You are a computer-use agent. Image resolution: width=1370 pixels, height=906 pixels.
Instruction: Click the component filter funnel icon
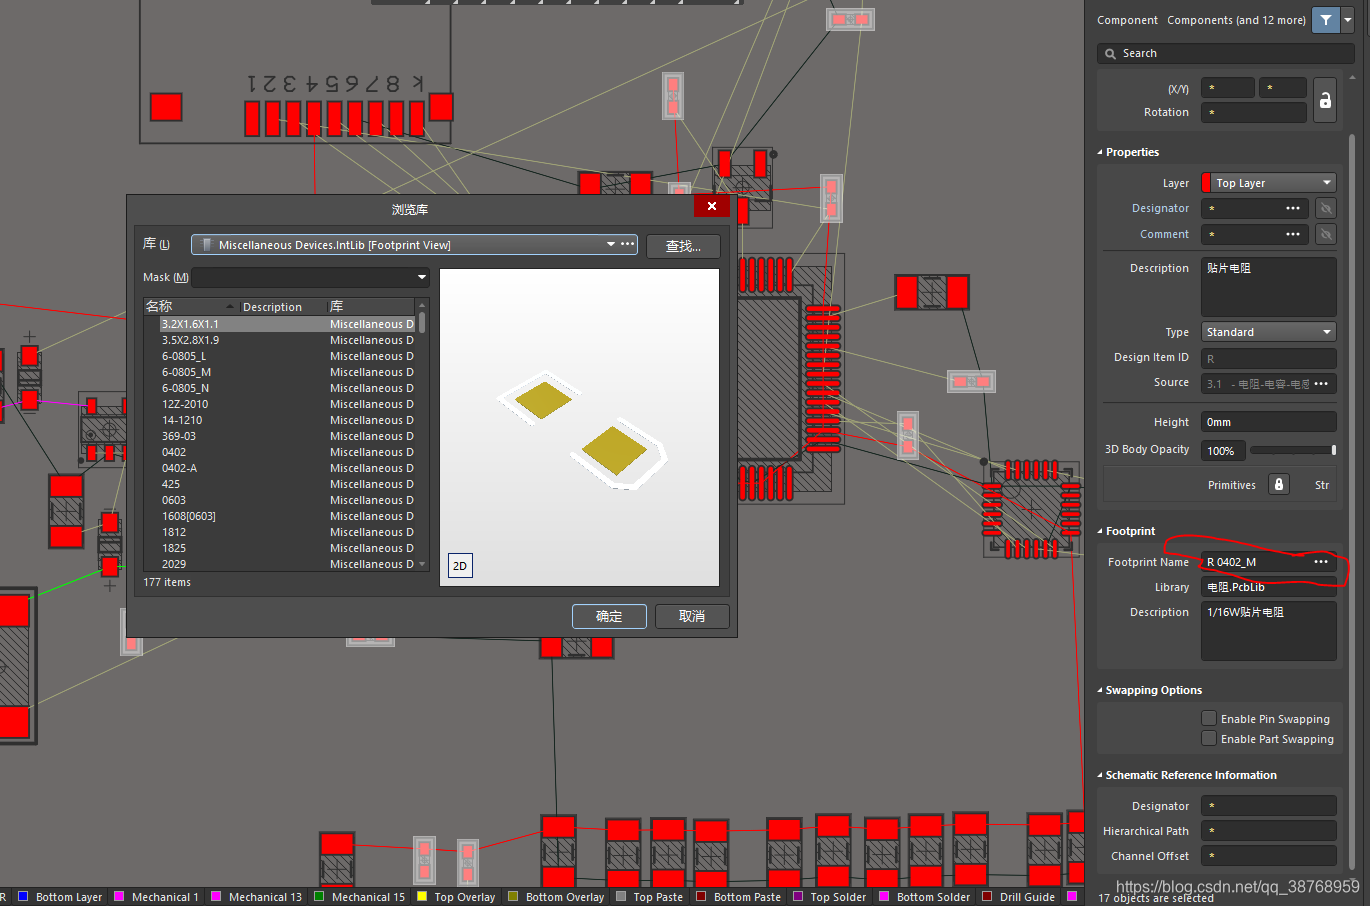coord(1325,20)
